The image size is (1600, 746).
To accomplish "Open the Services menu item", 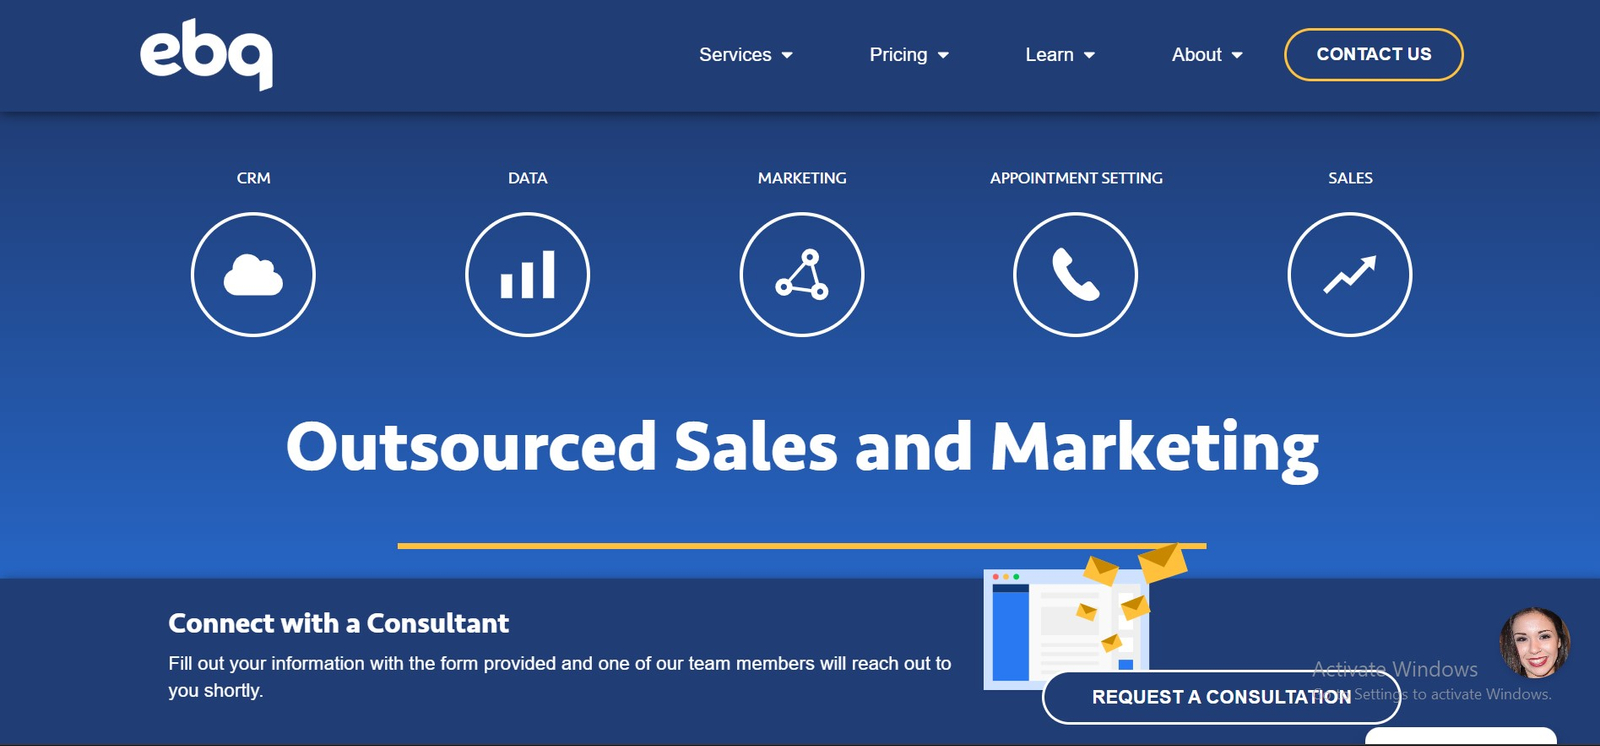I will point(735,55).
